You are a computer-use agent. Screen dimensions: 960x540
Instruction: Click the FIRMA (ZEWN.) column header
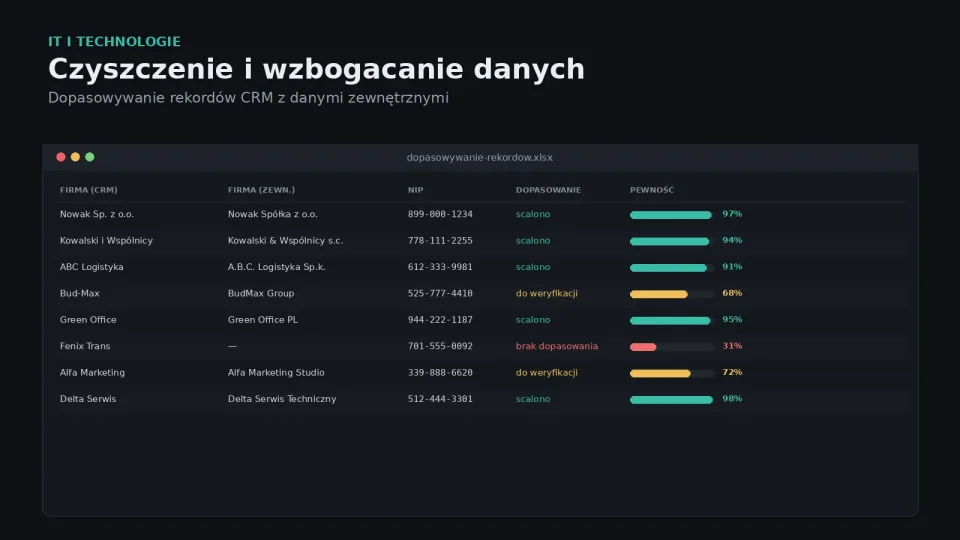261,190
